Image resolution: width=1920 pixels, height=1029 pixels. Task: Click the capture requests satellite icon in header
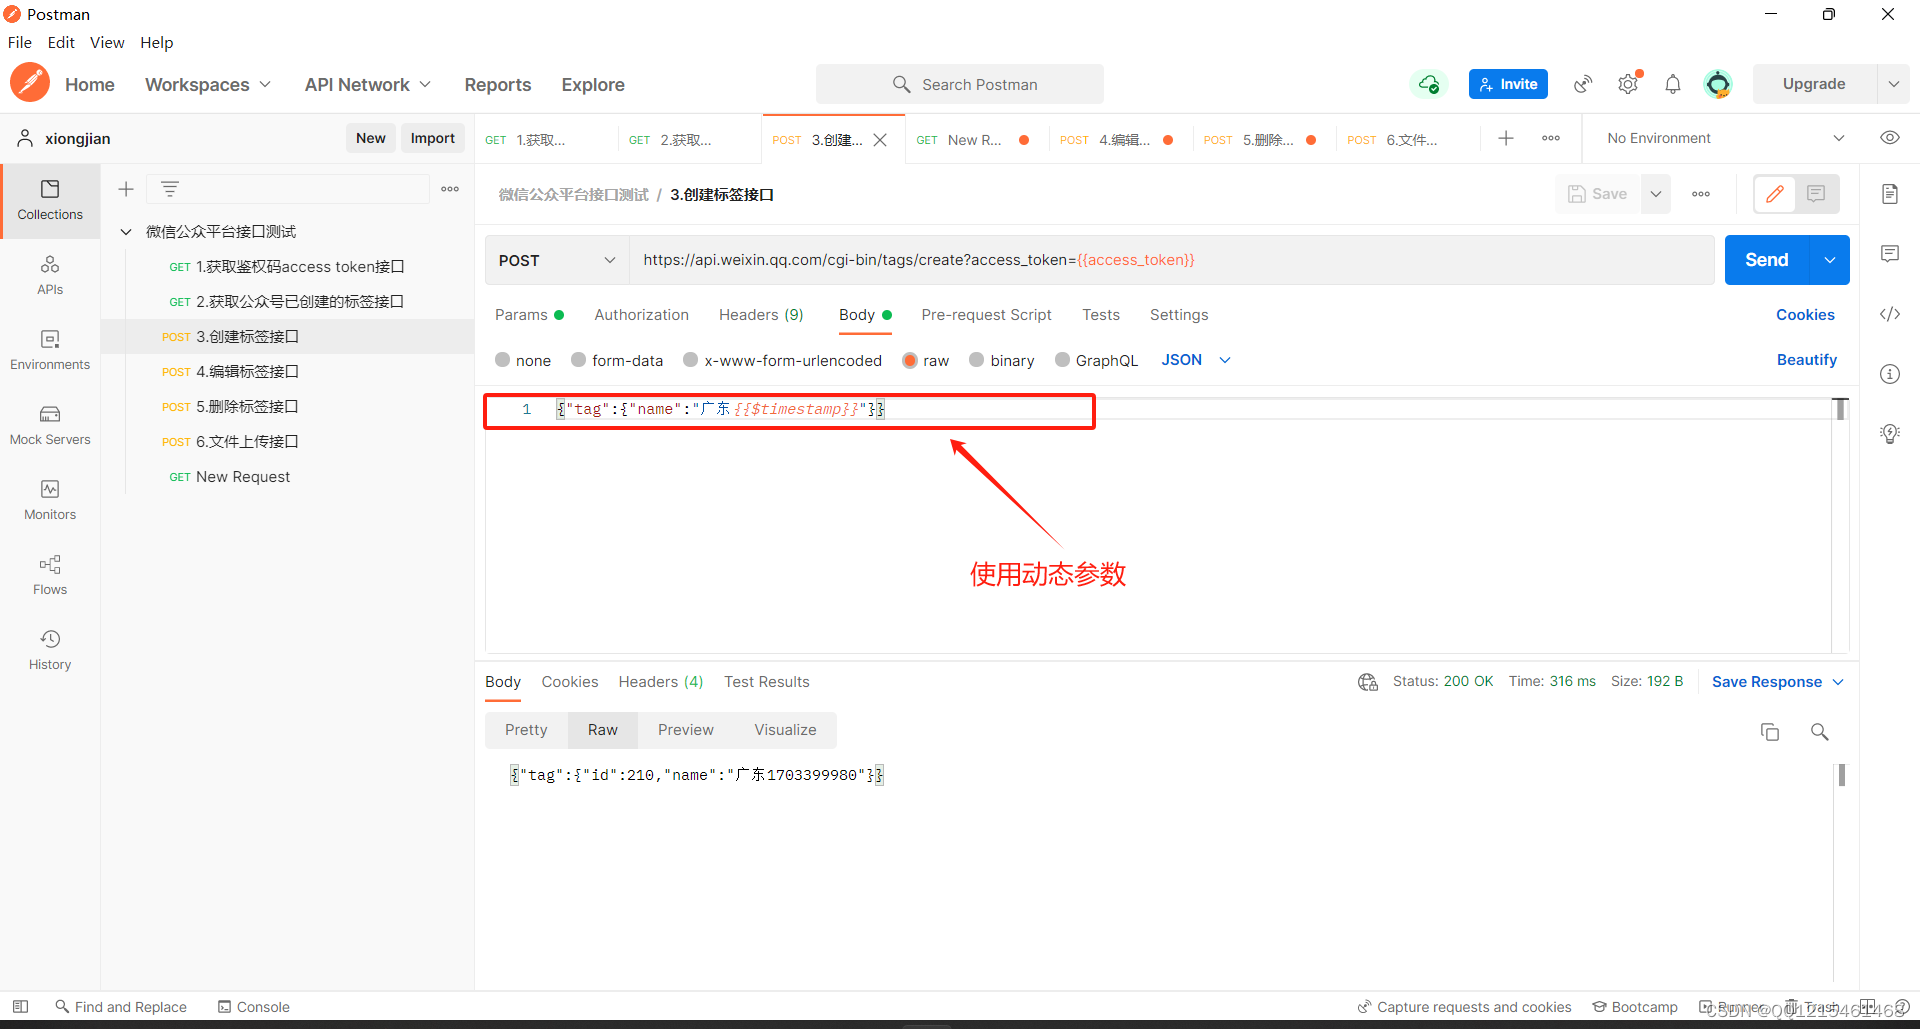pos(1583,84)
